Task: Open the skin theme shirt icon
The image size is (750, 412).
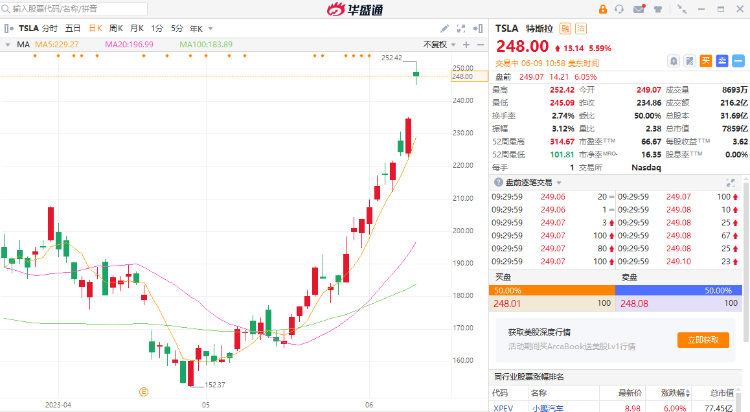Action: tap(658, 9)
